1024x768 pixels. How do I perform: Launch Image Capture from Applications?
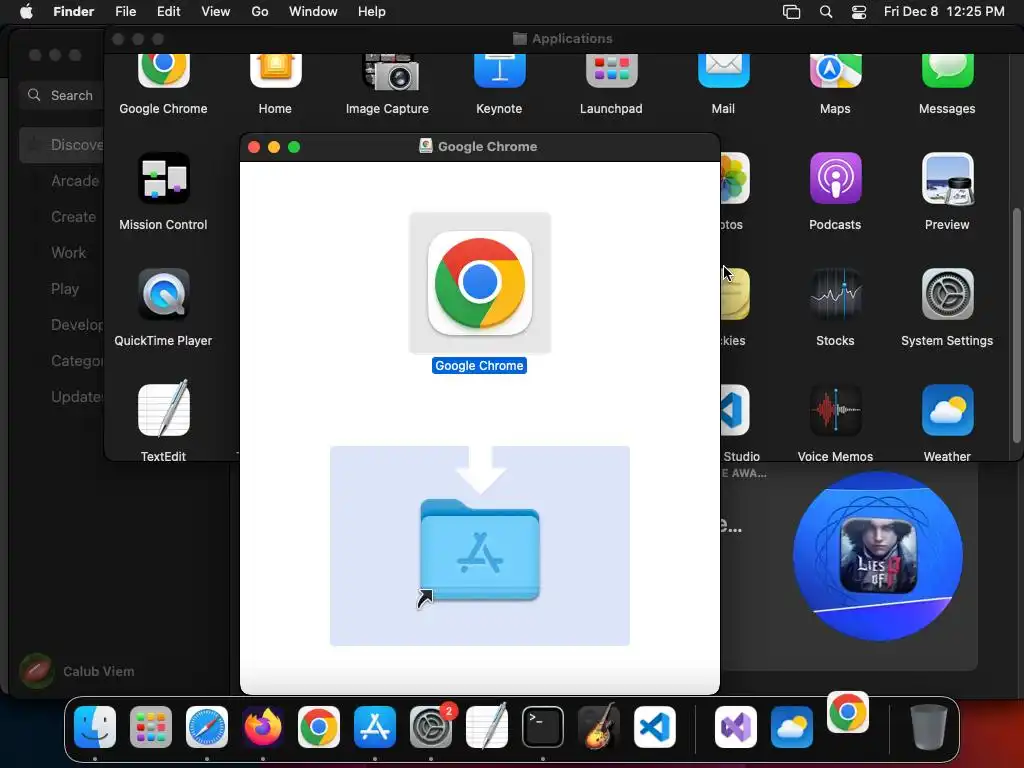point(391,72)
